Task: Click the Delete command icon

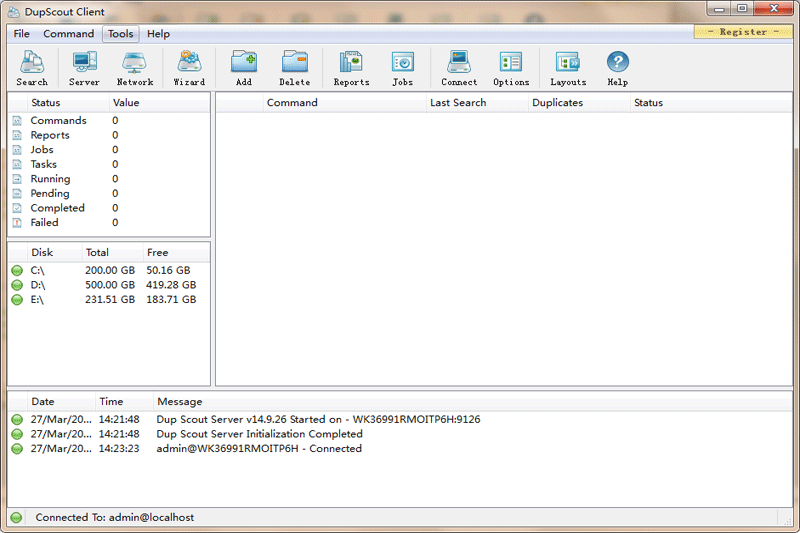Action: coord(294,68)
